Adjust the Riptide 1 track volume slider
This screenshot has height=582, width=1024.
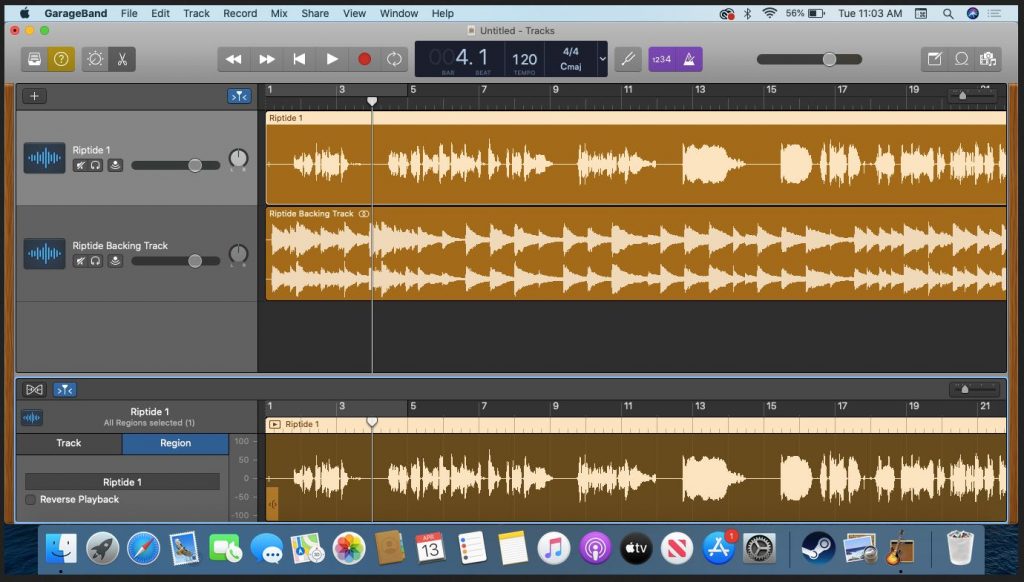195,165
